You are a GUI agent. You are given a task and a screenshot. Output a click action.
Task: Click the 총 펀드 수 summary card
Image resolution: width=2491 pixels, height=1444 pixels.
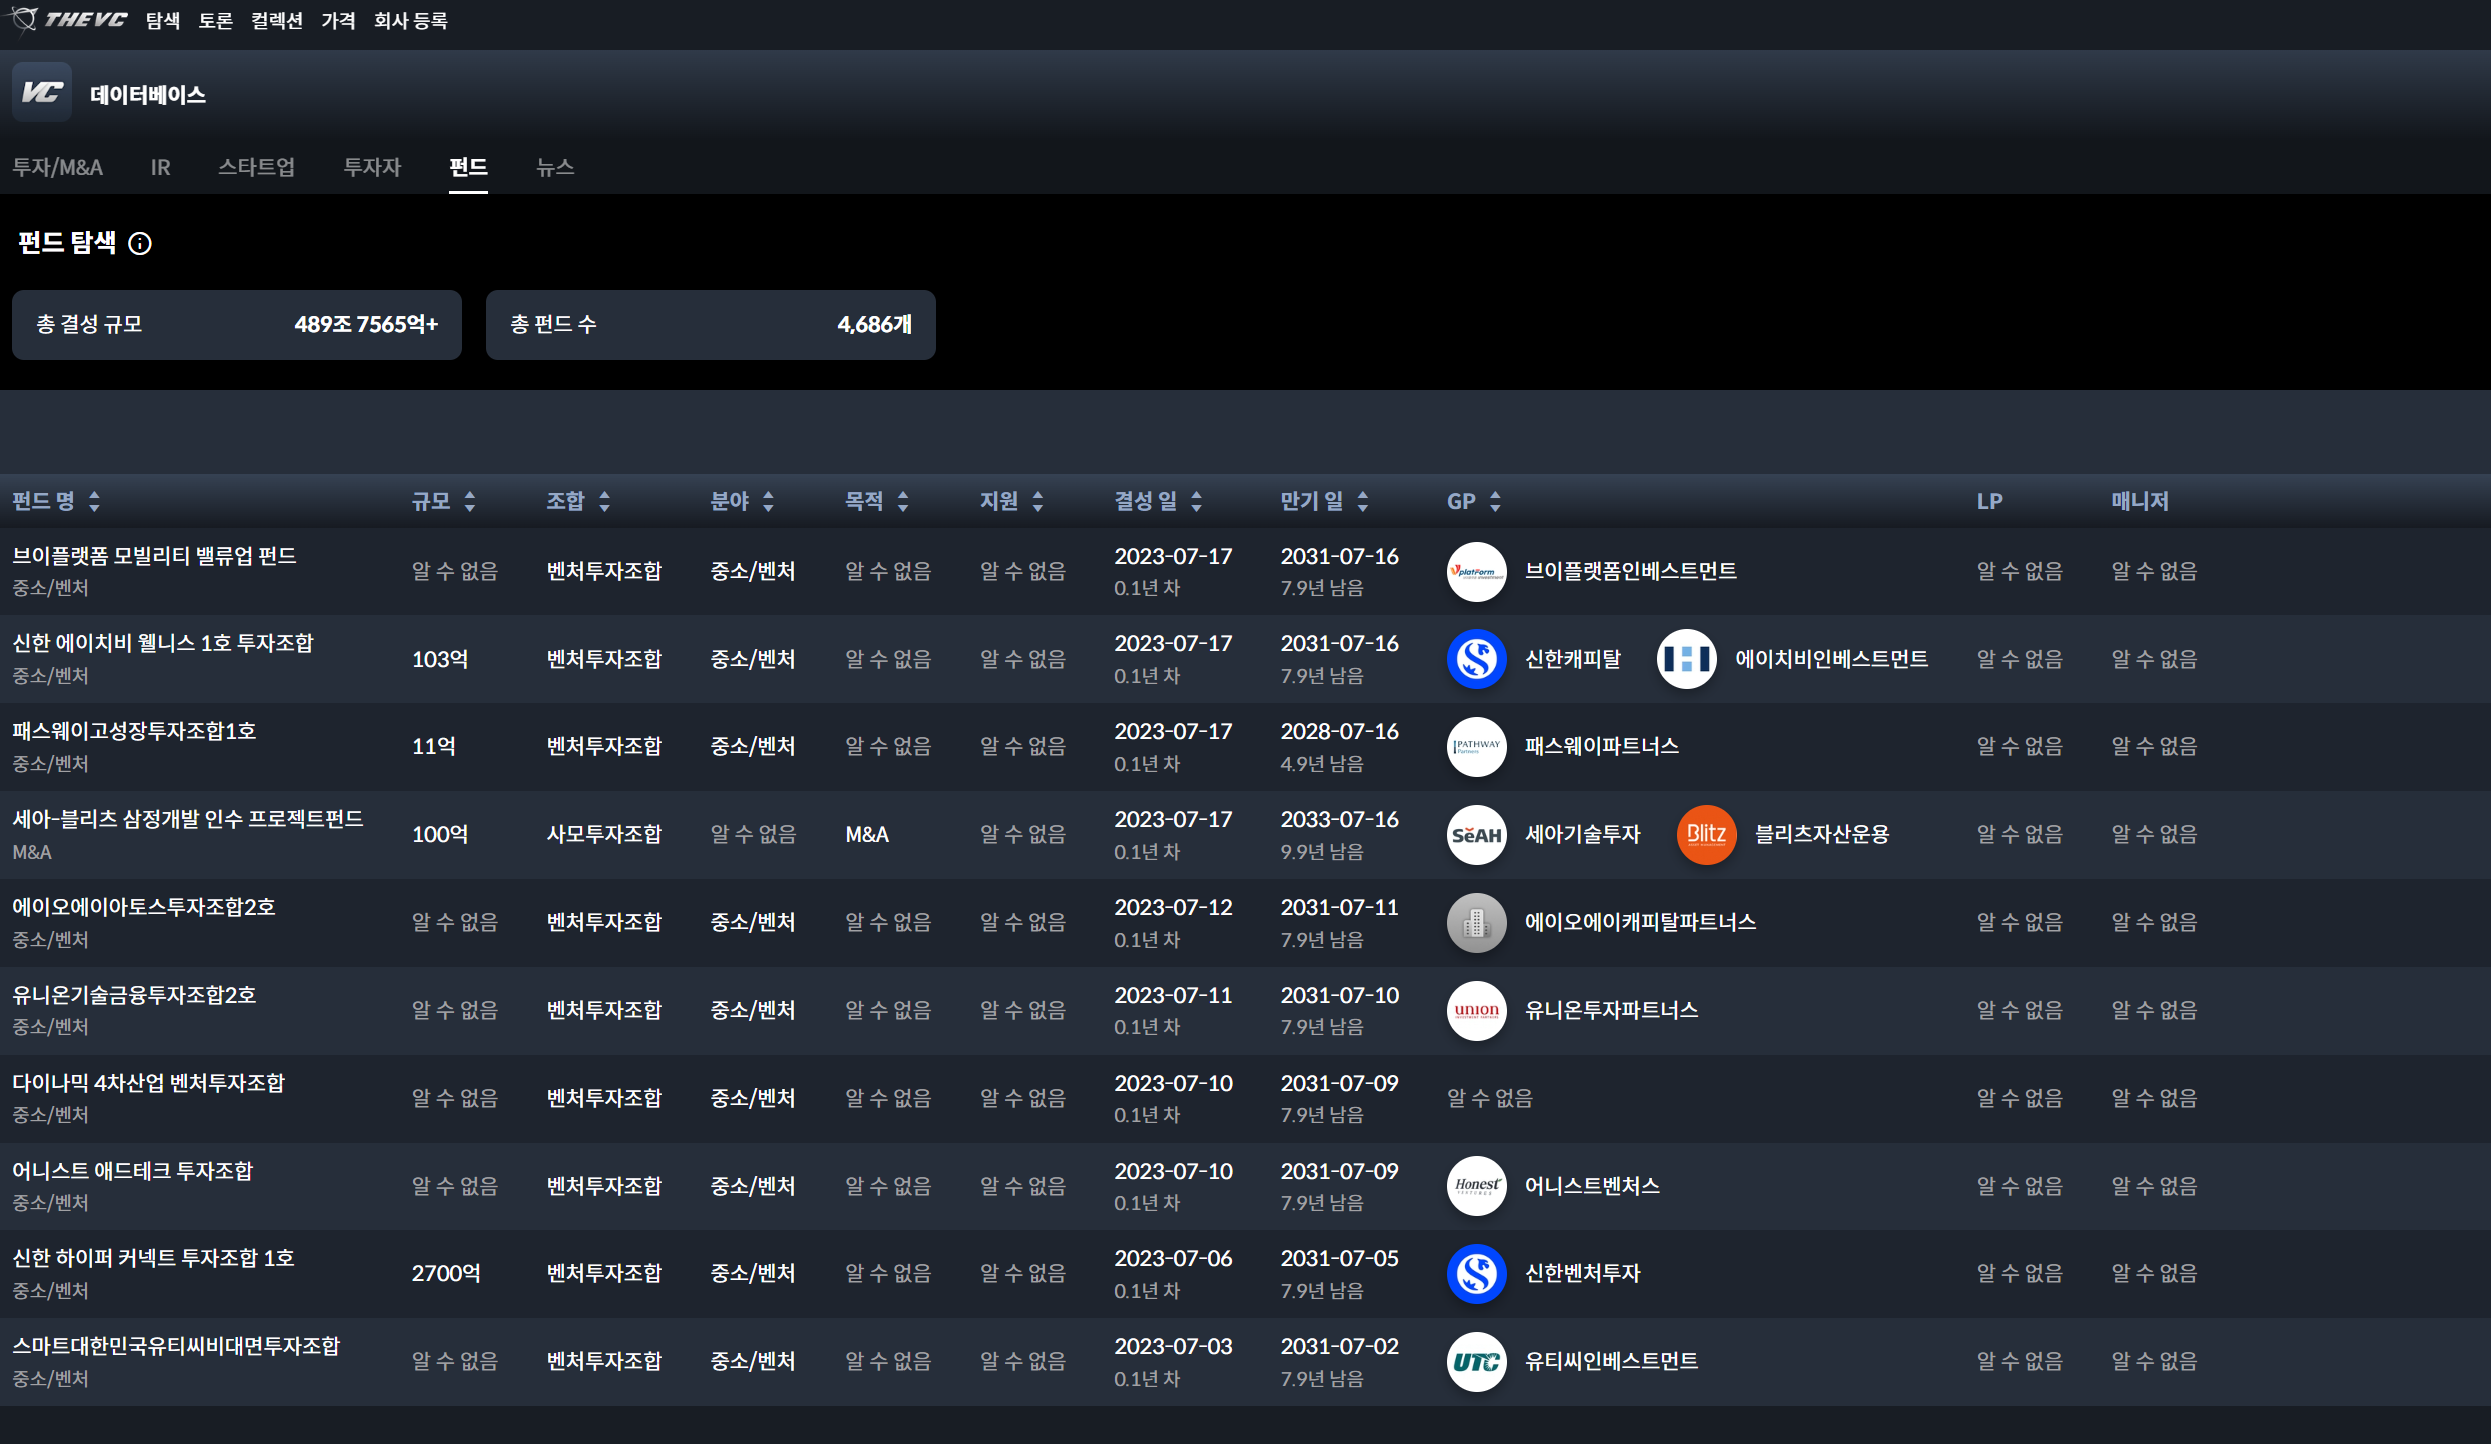coord(710,324)
